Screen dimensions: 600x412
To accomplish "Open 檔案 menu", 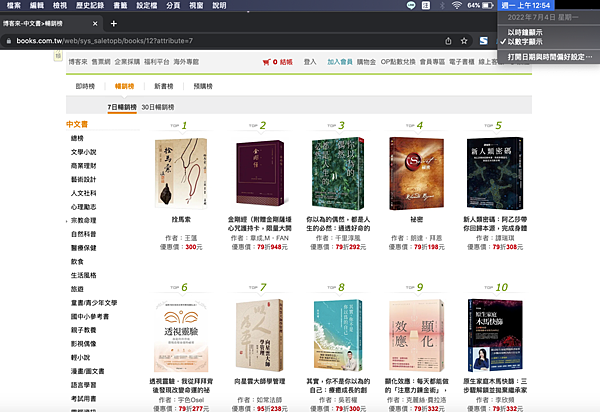I will click(14, 5).
